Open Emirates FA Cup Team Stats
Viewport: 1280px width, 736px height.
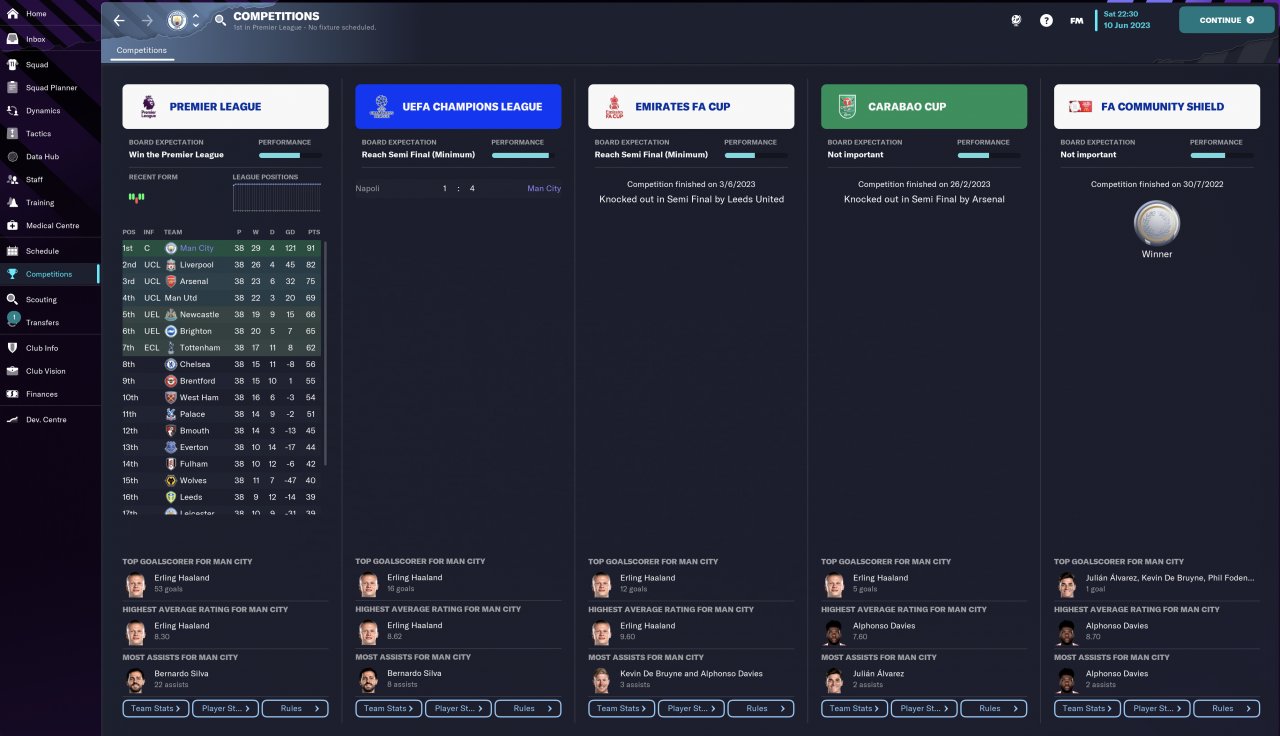pyautogui.click(x=622, y=709)
